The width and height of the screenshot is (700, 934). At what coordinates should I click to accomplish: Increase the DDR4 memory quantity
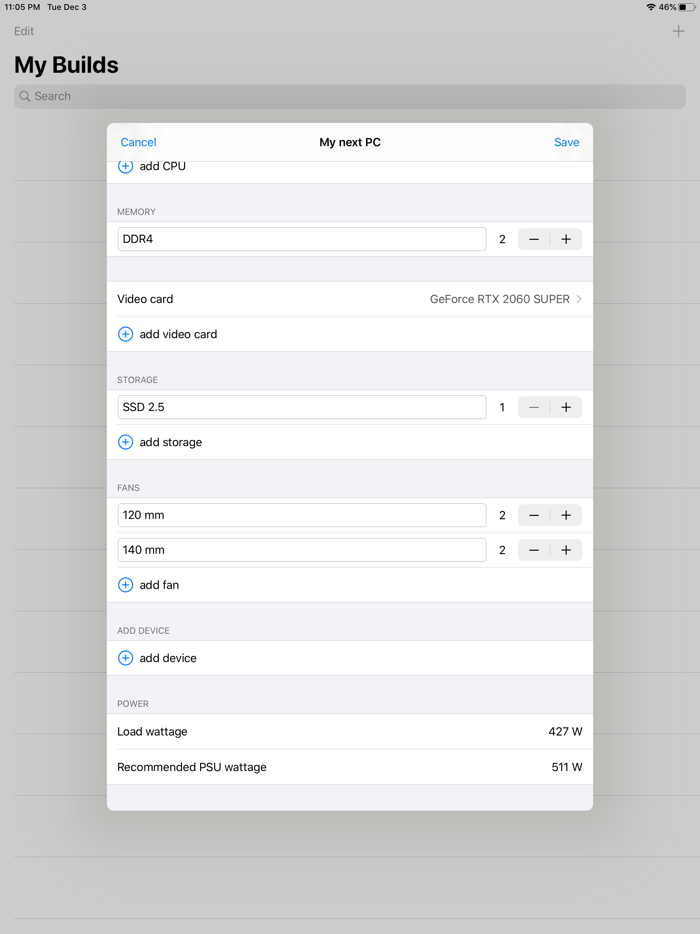point(566,238)
